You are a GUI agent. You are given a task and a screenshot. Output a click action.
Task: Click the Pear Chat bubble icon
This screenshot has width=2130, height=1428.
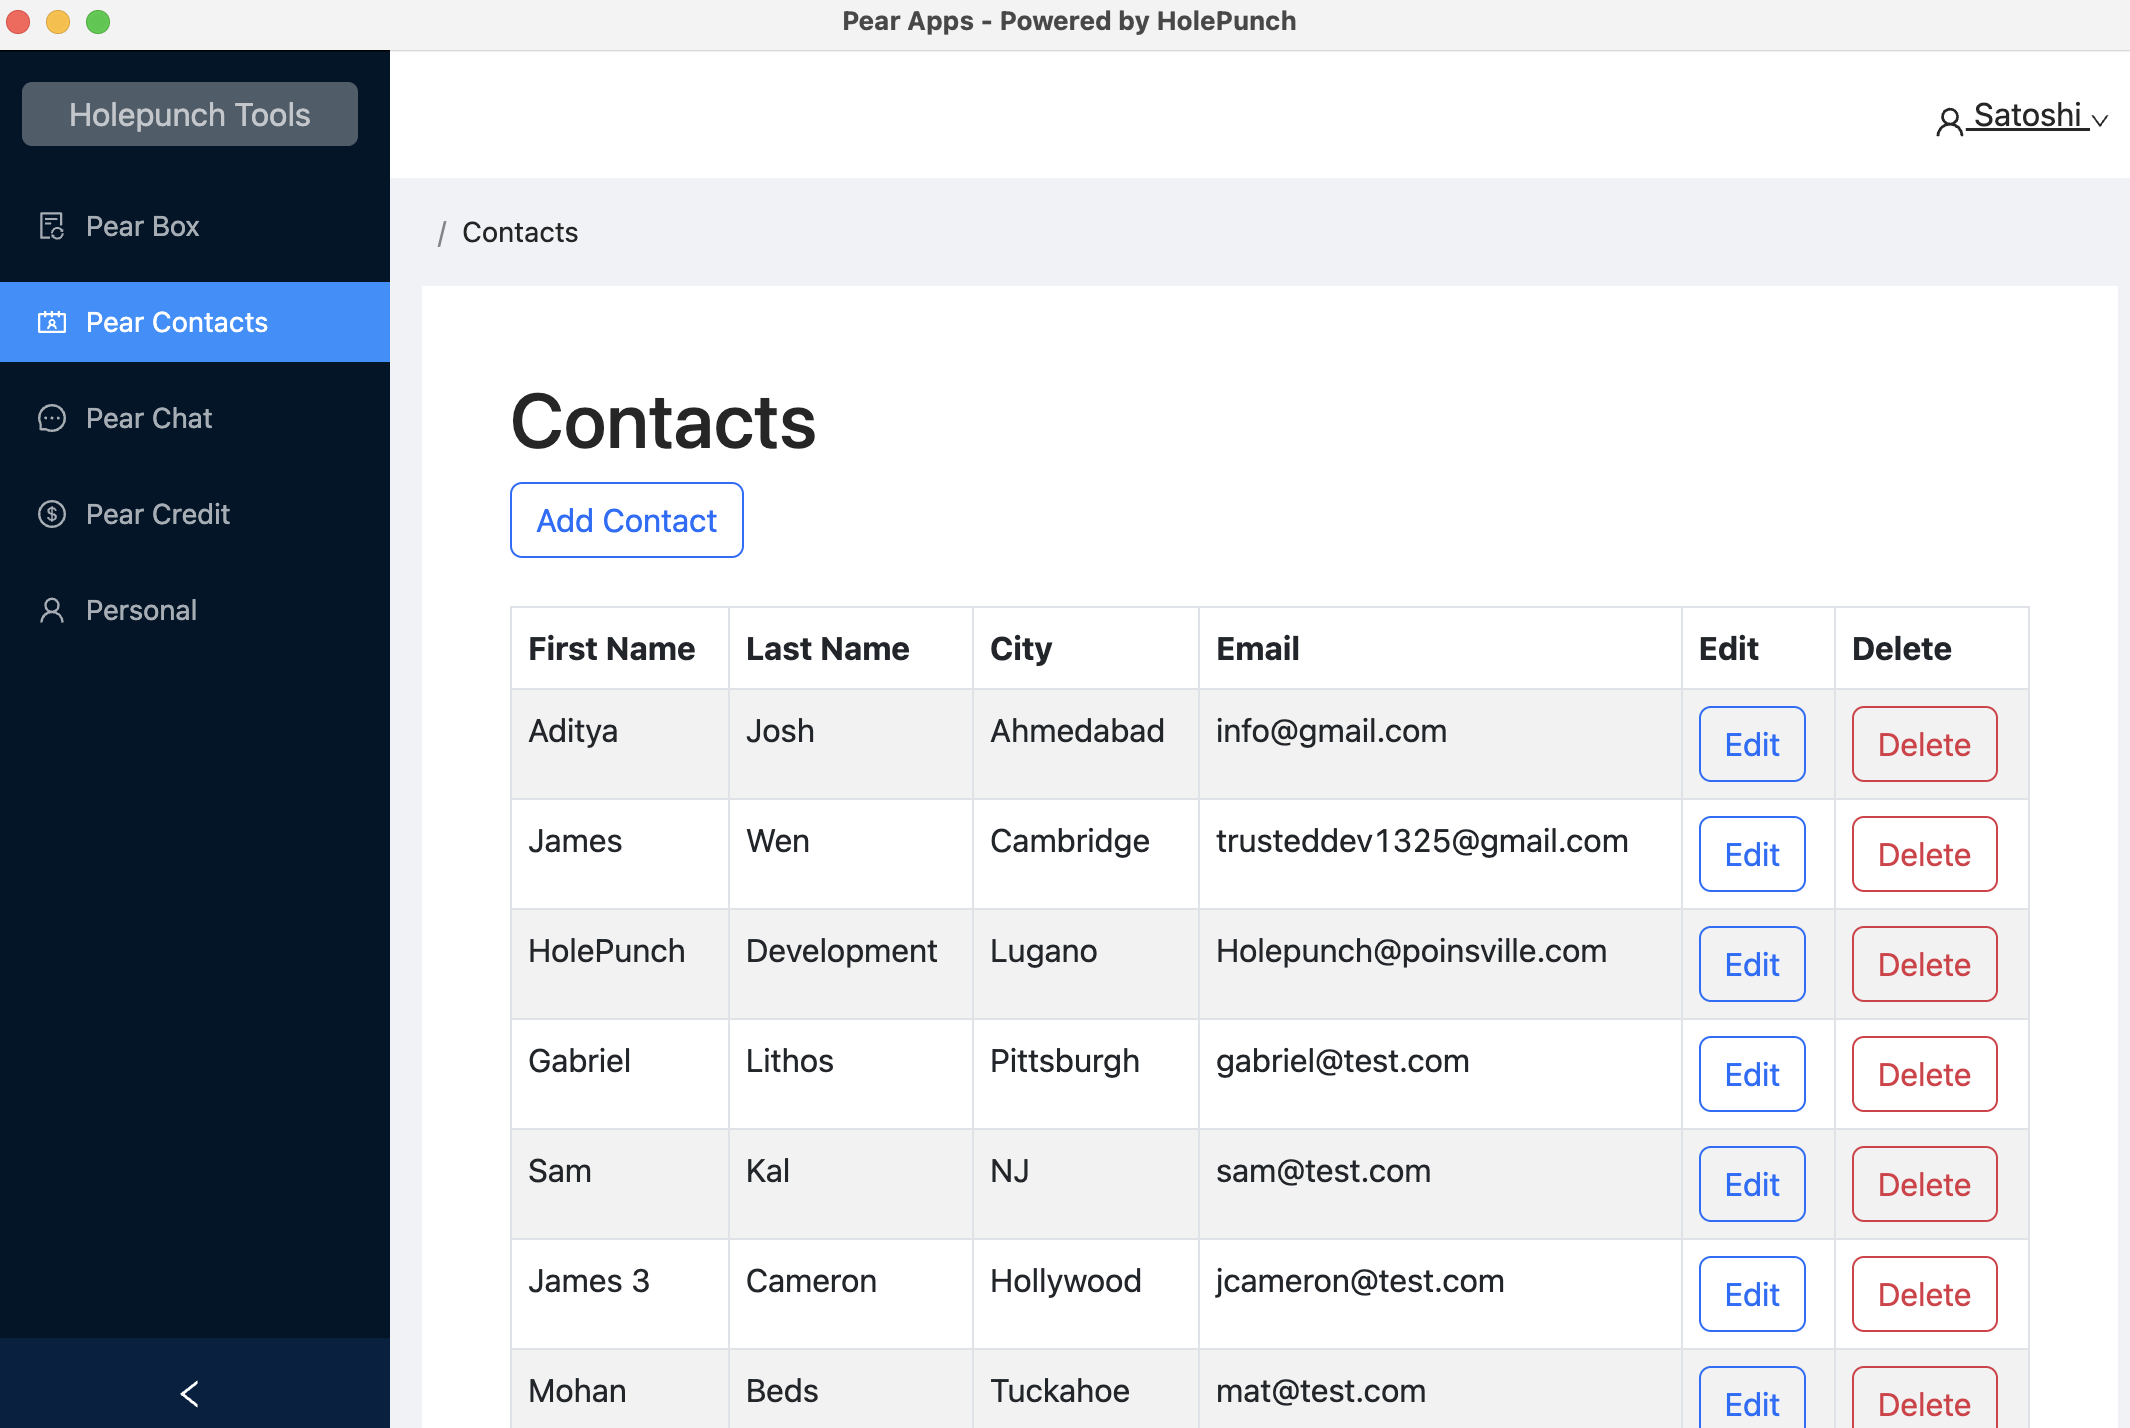tap(51, 418)
